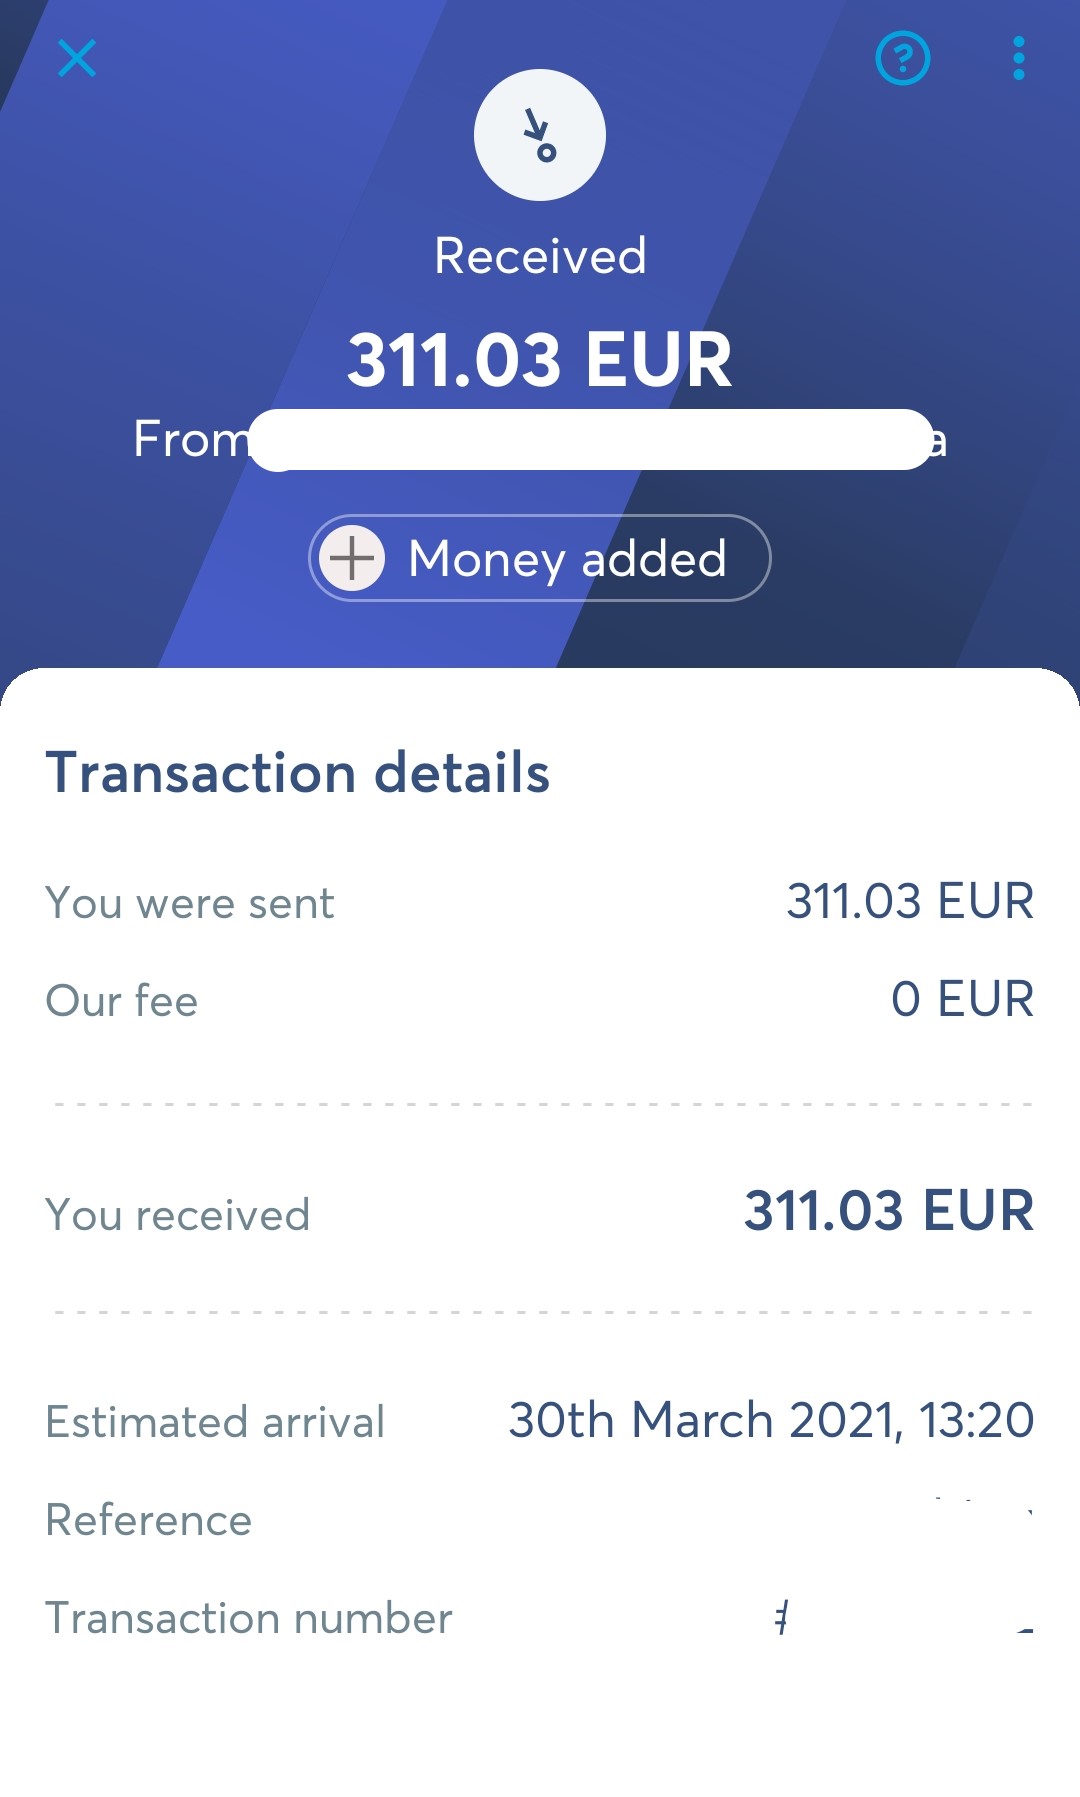The width and height of the screenshot is (1080, 1797).
Task: Select the Estimated arrival label
Action: coord(215,1421)
